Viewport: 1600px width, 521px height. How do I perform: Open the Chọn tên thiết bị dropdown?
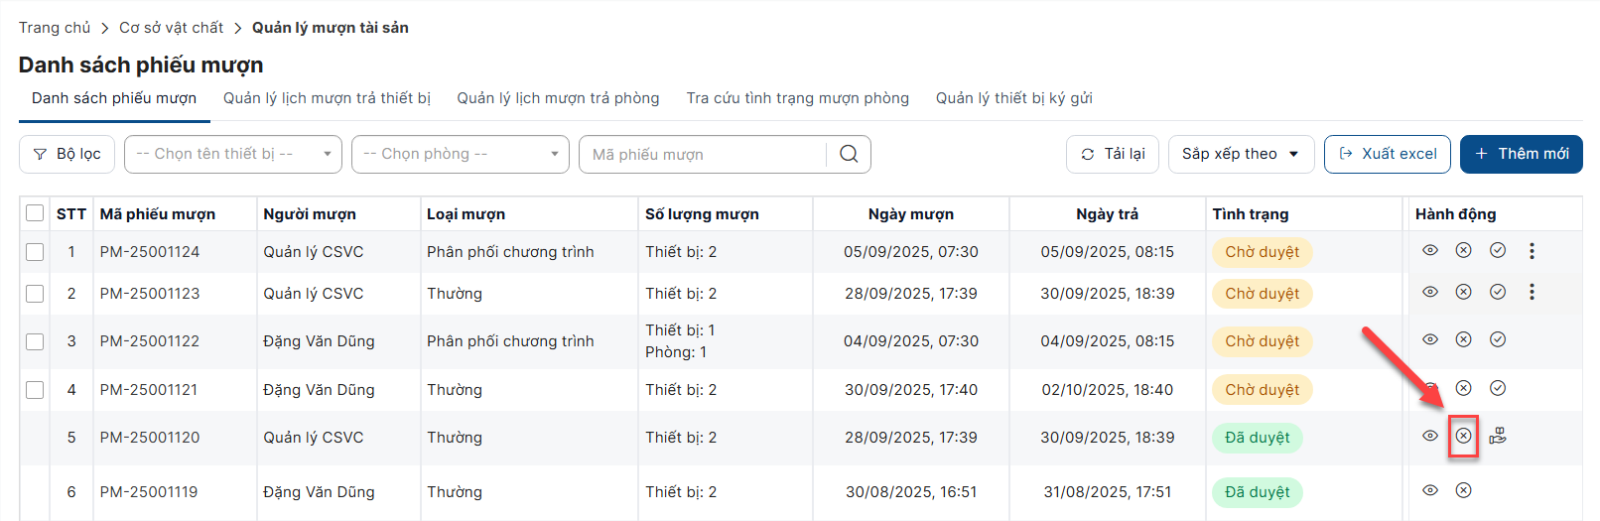(232, 154)
